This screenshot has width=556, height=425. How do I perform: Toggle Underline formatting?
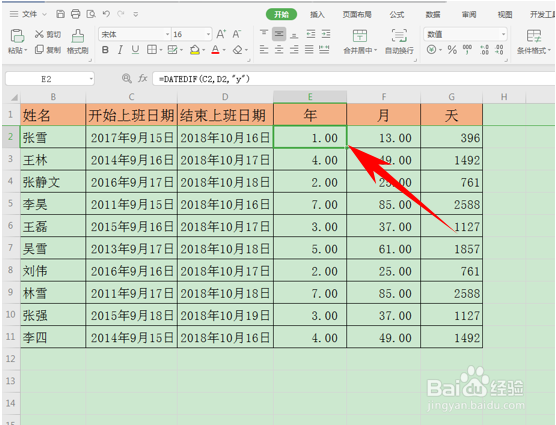[x=135, y=50]
